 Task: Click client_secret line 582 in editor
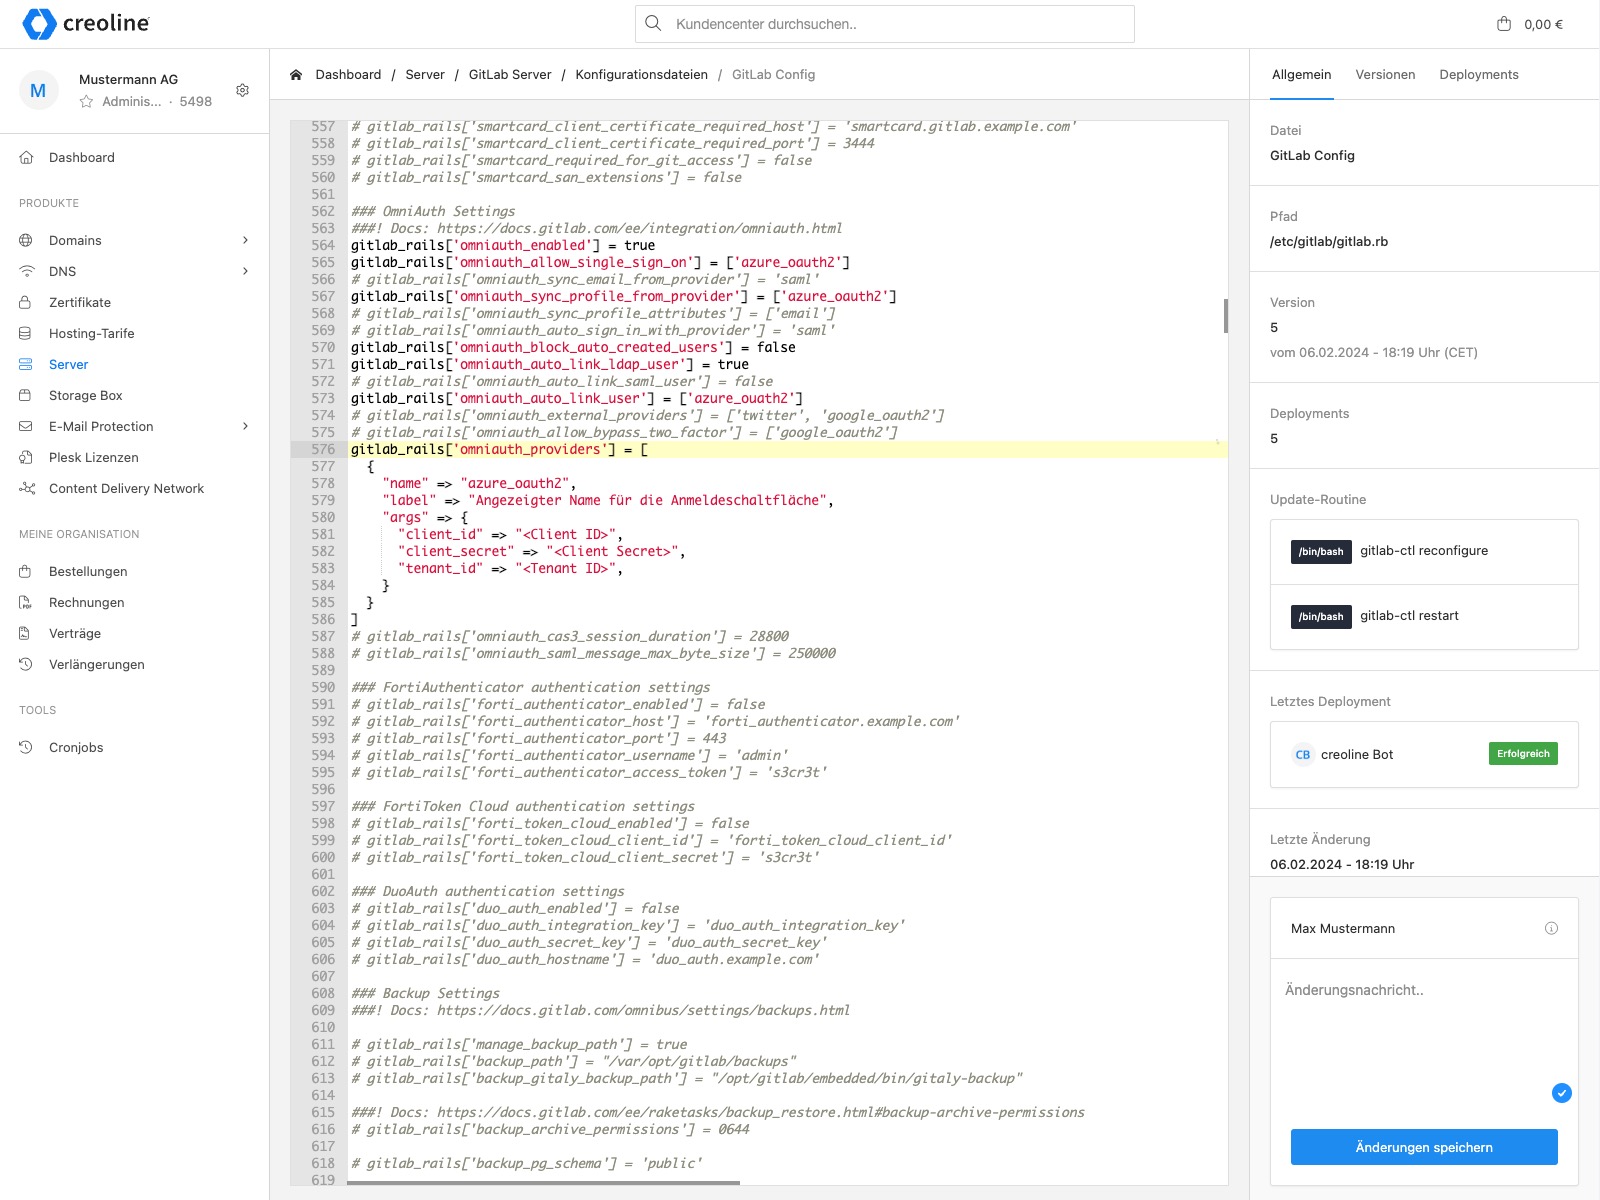(541, 551)
